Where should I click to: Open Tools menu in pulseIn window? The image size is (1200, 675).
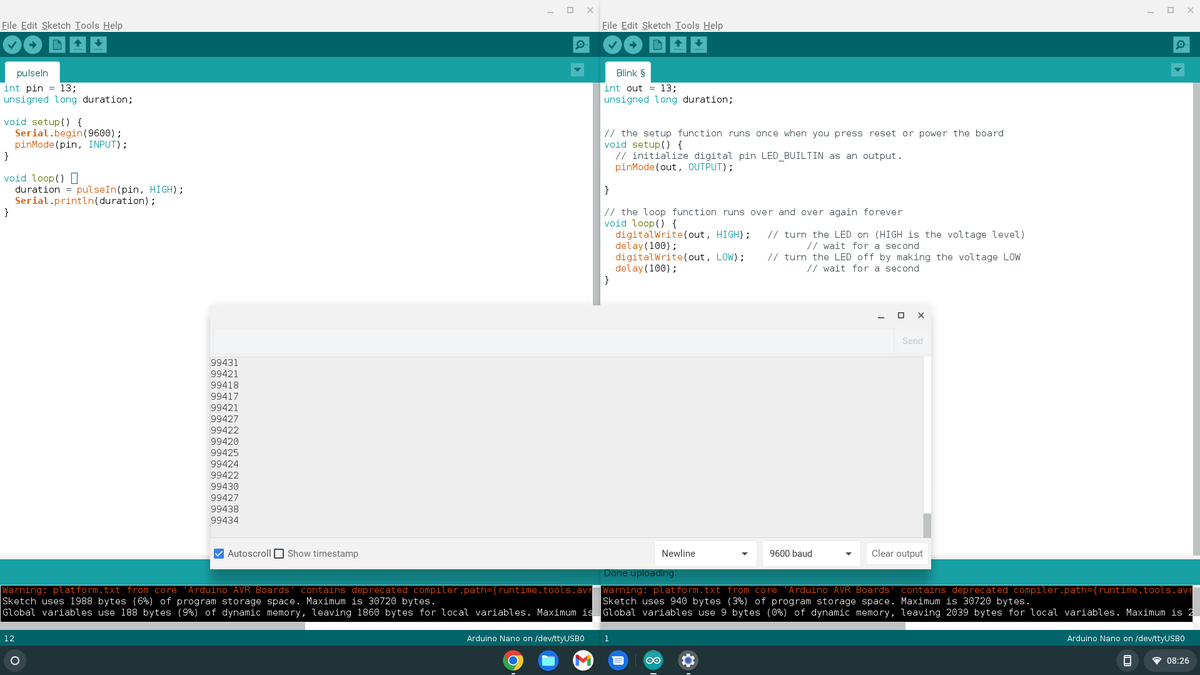tap(87, 25)
